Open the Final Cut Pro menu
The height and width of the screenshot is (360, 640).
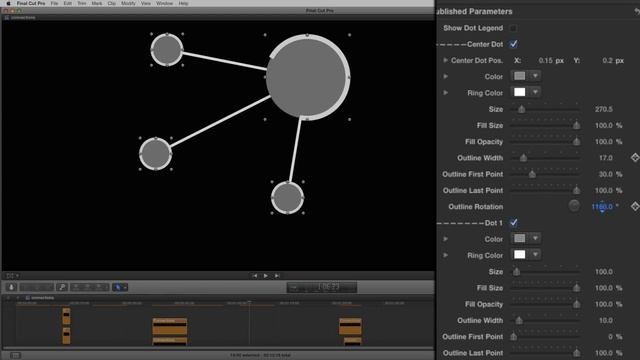[x=31, y=3]
